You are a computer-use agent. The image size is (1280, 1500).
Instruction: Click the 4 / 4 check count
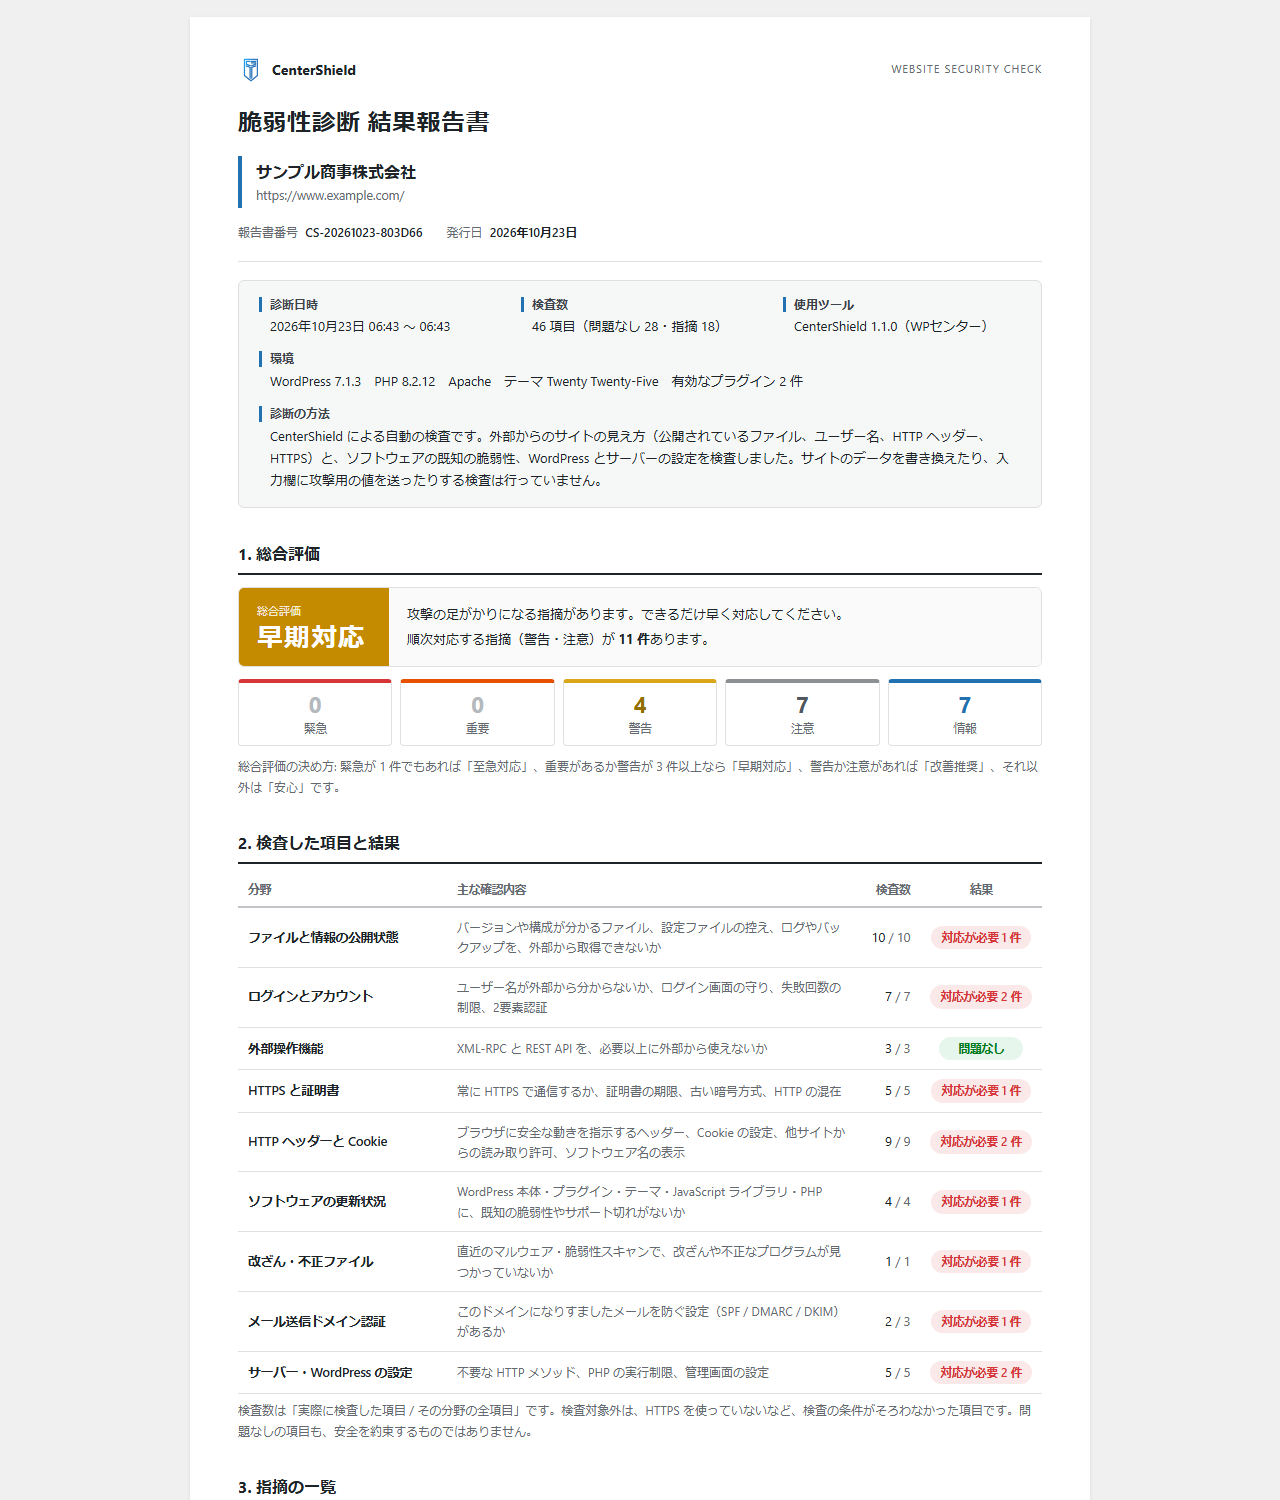(897, 1202)
